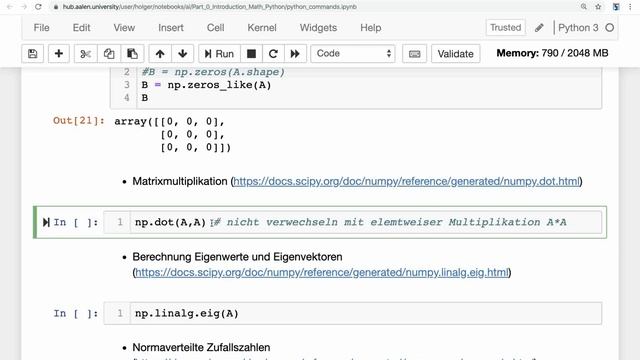Click the site lock icon in address bar
Viewport: 640px width, 360px height.
56,7
